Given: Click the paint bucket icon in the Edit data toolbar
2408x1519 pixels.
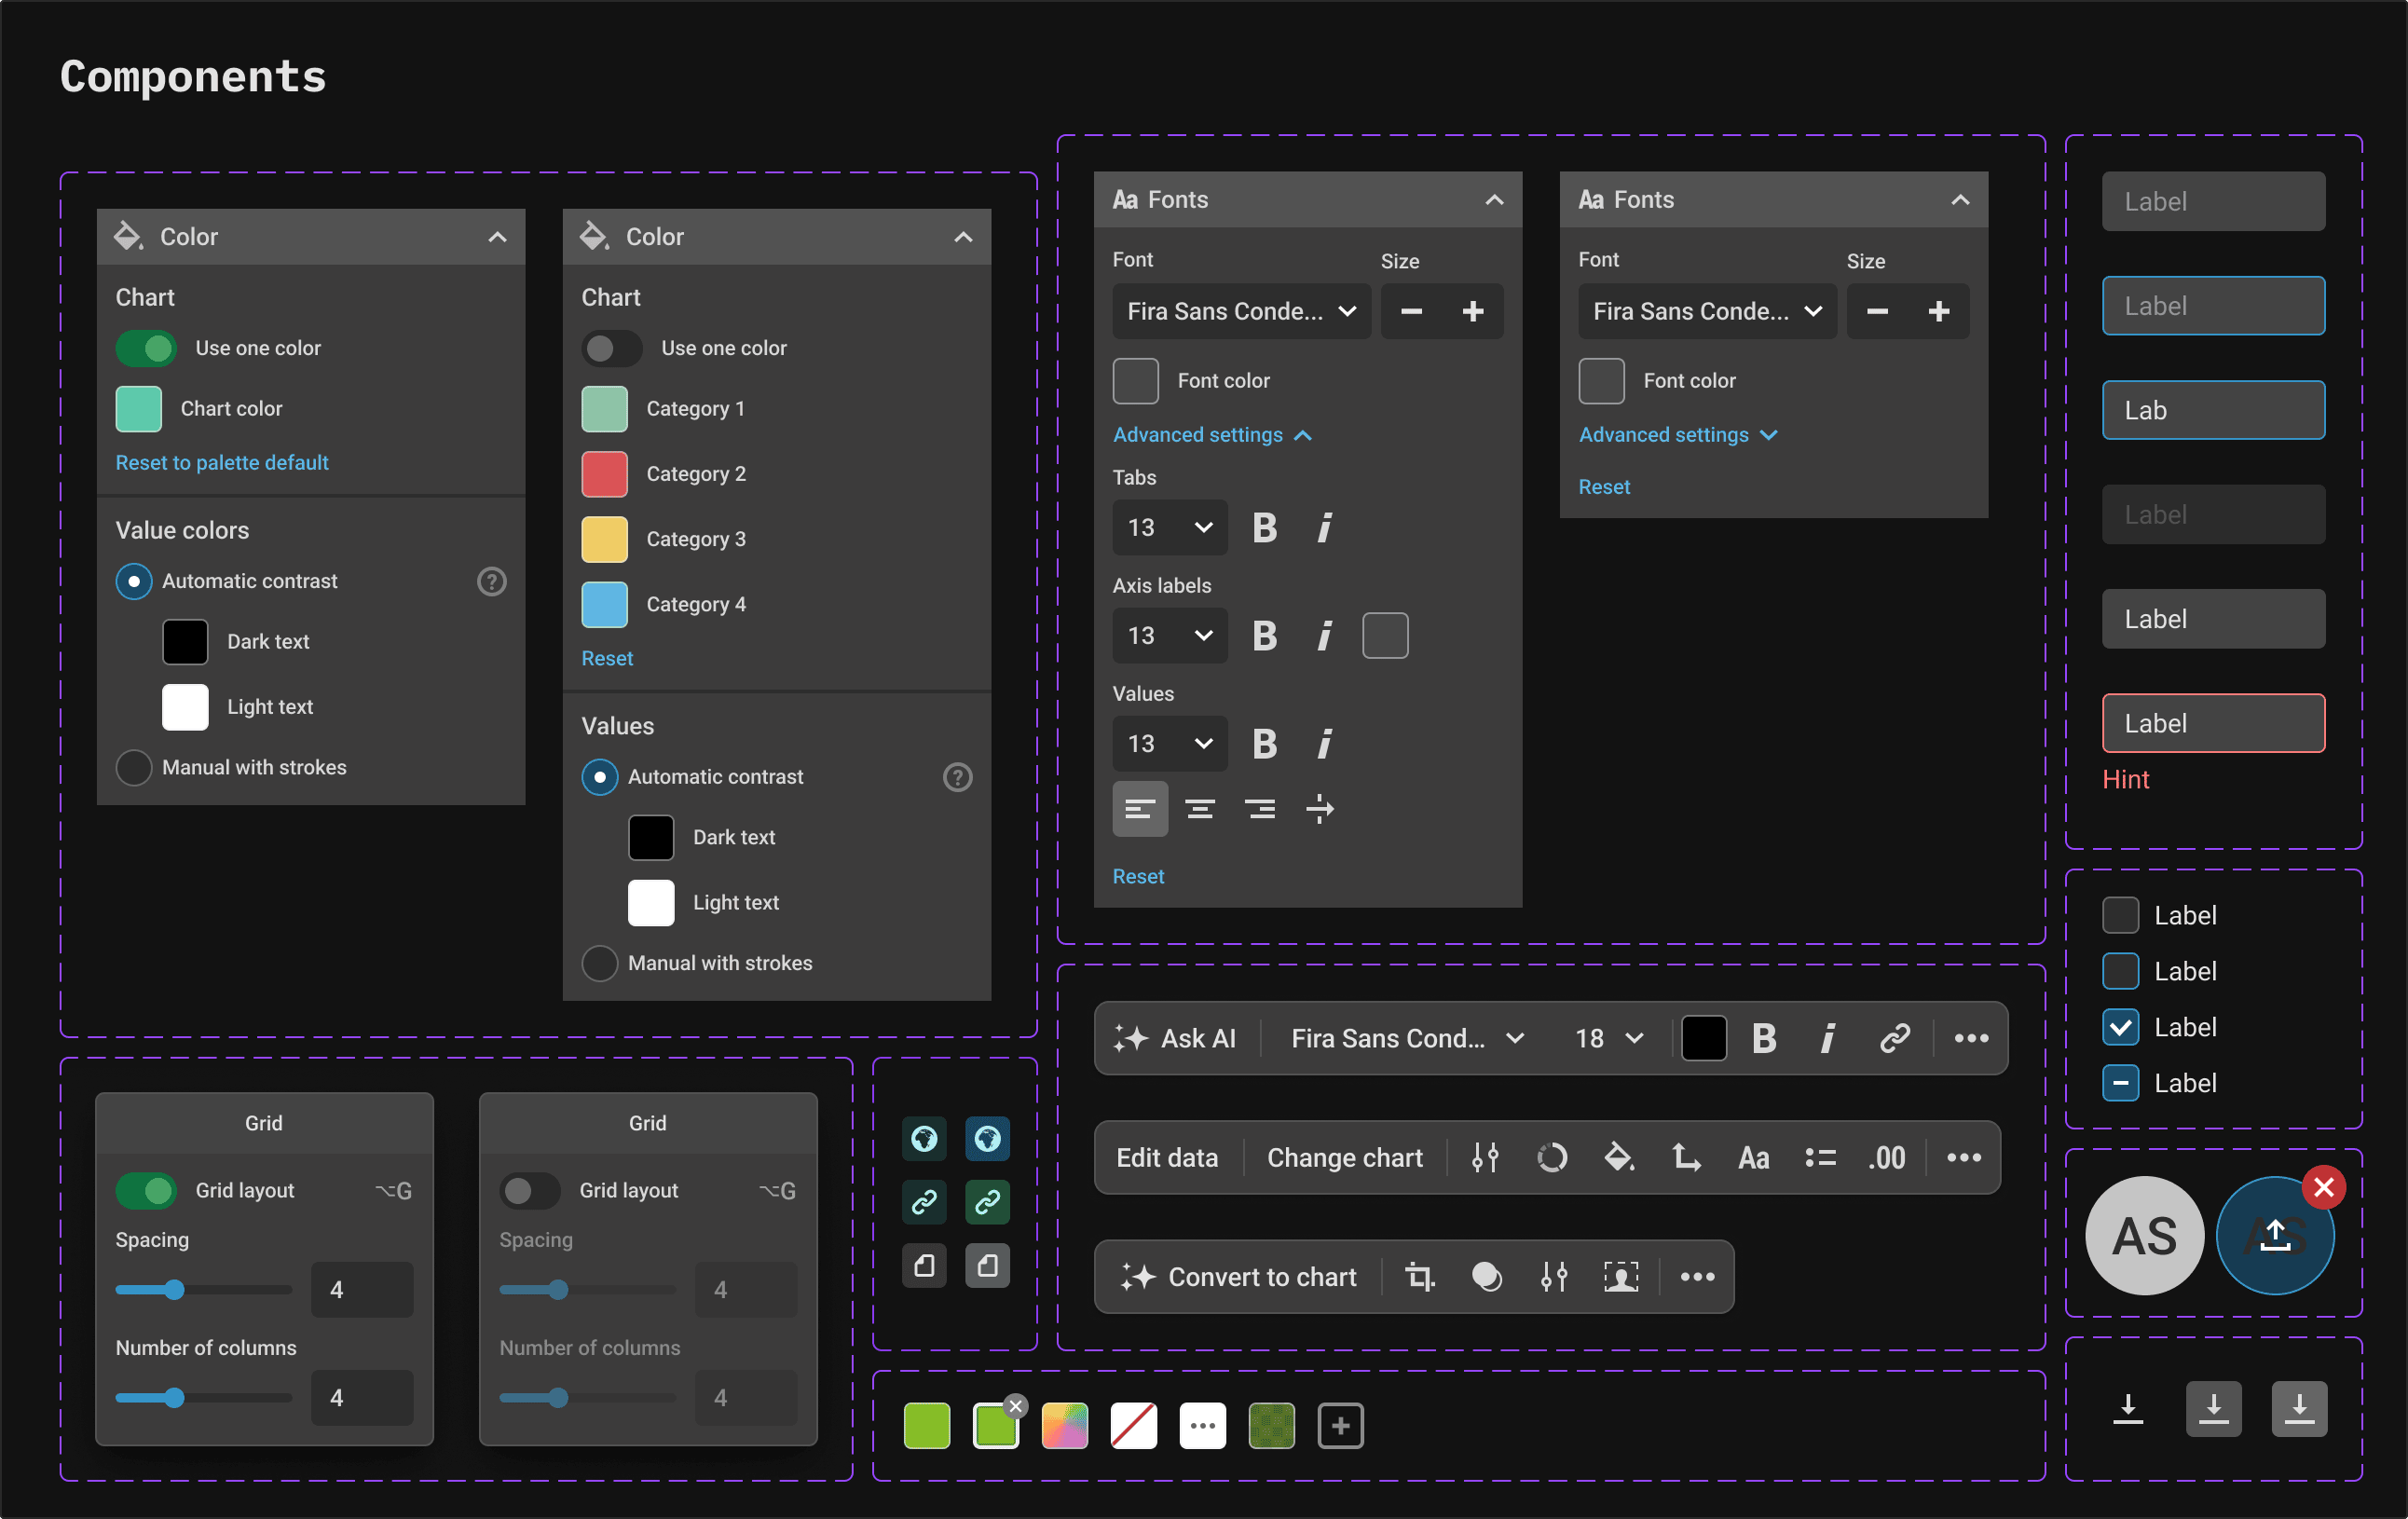Looking at the screenshot, I should point(1619,1158).
